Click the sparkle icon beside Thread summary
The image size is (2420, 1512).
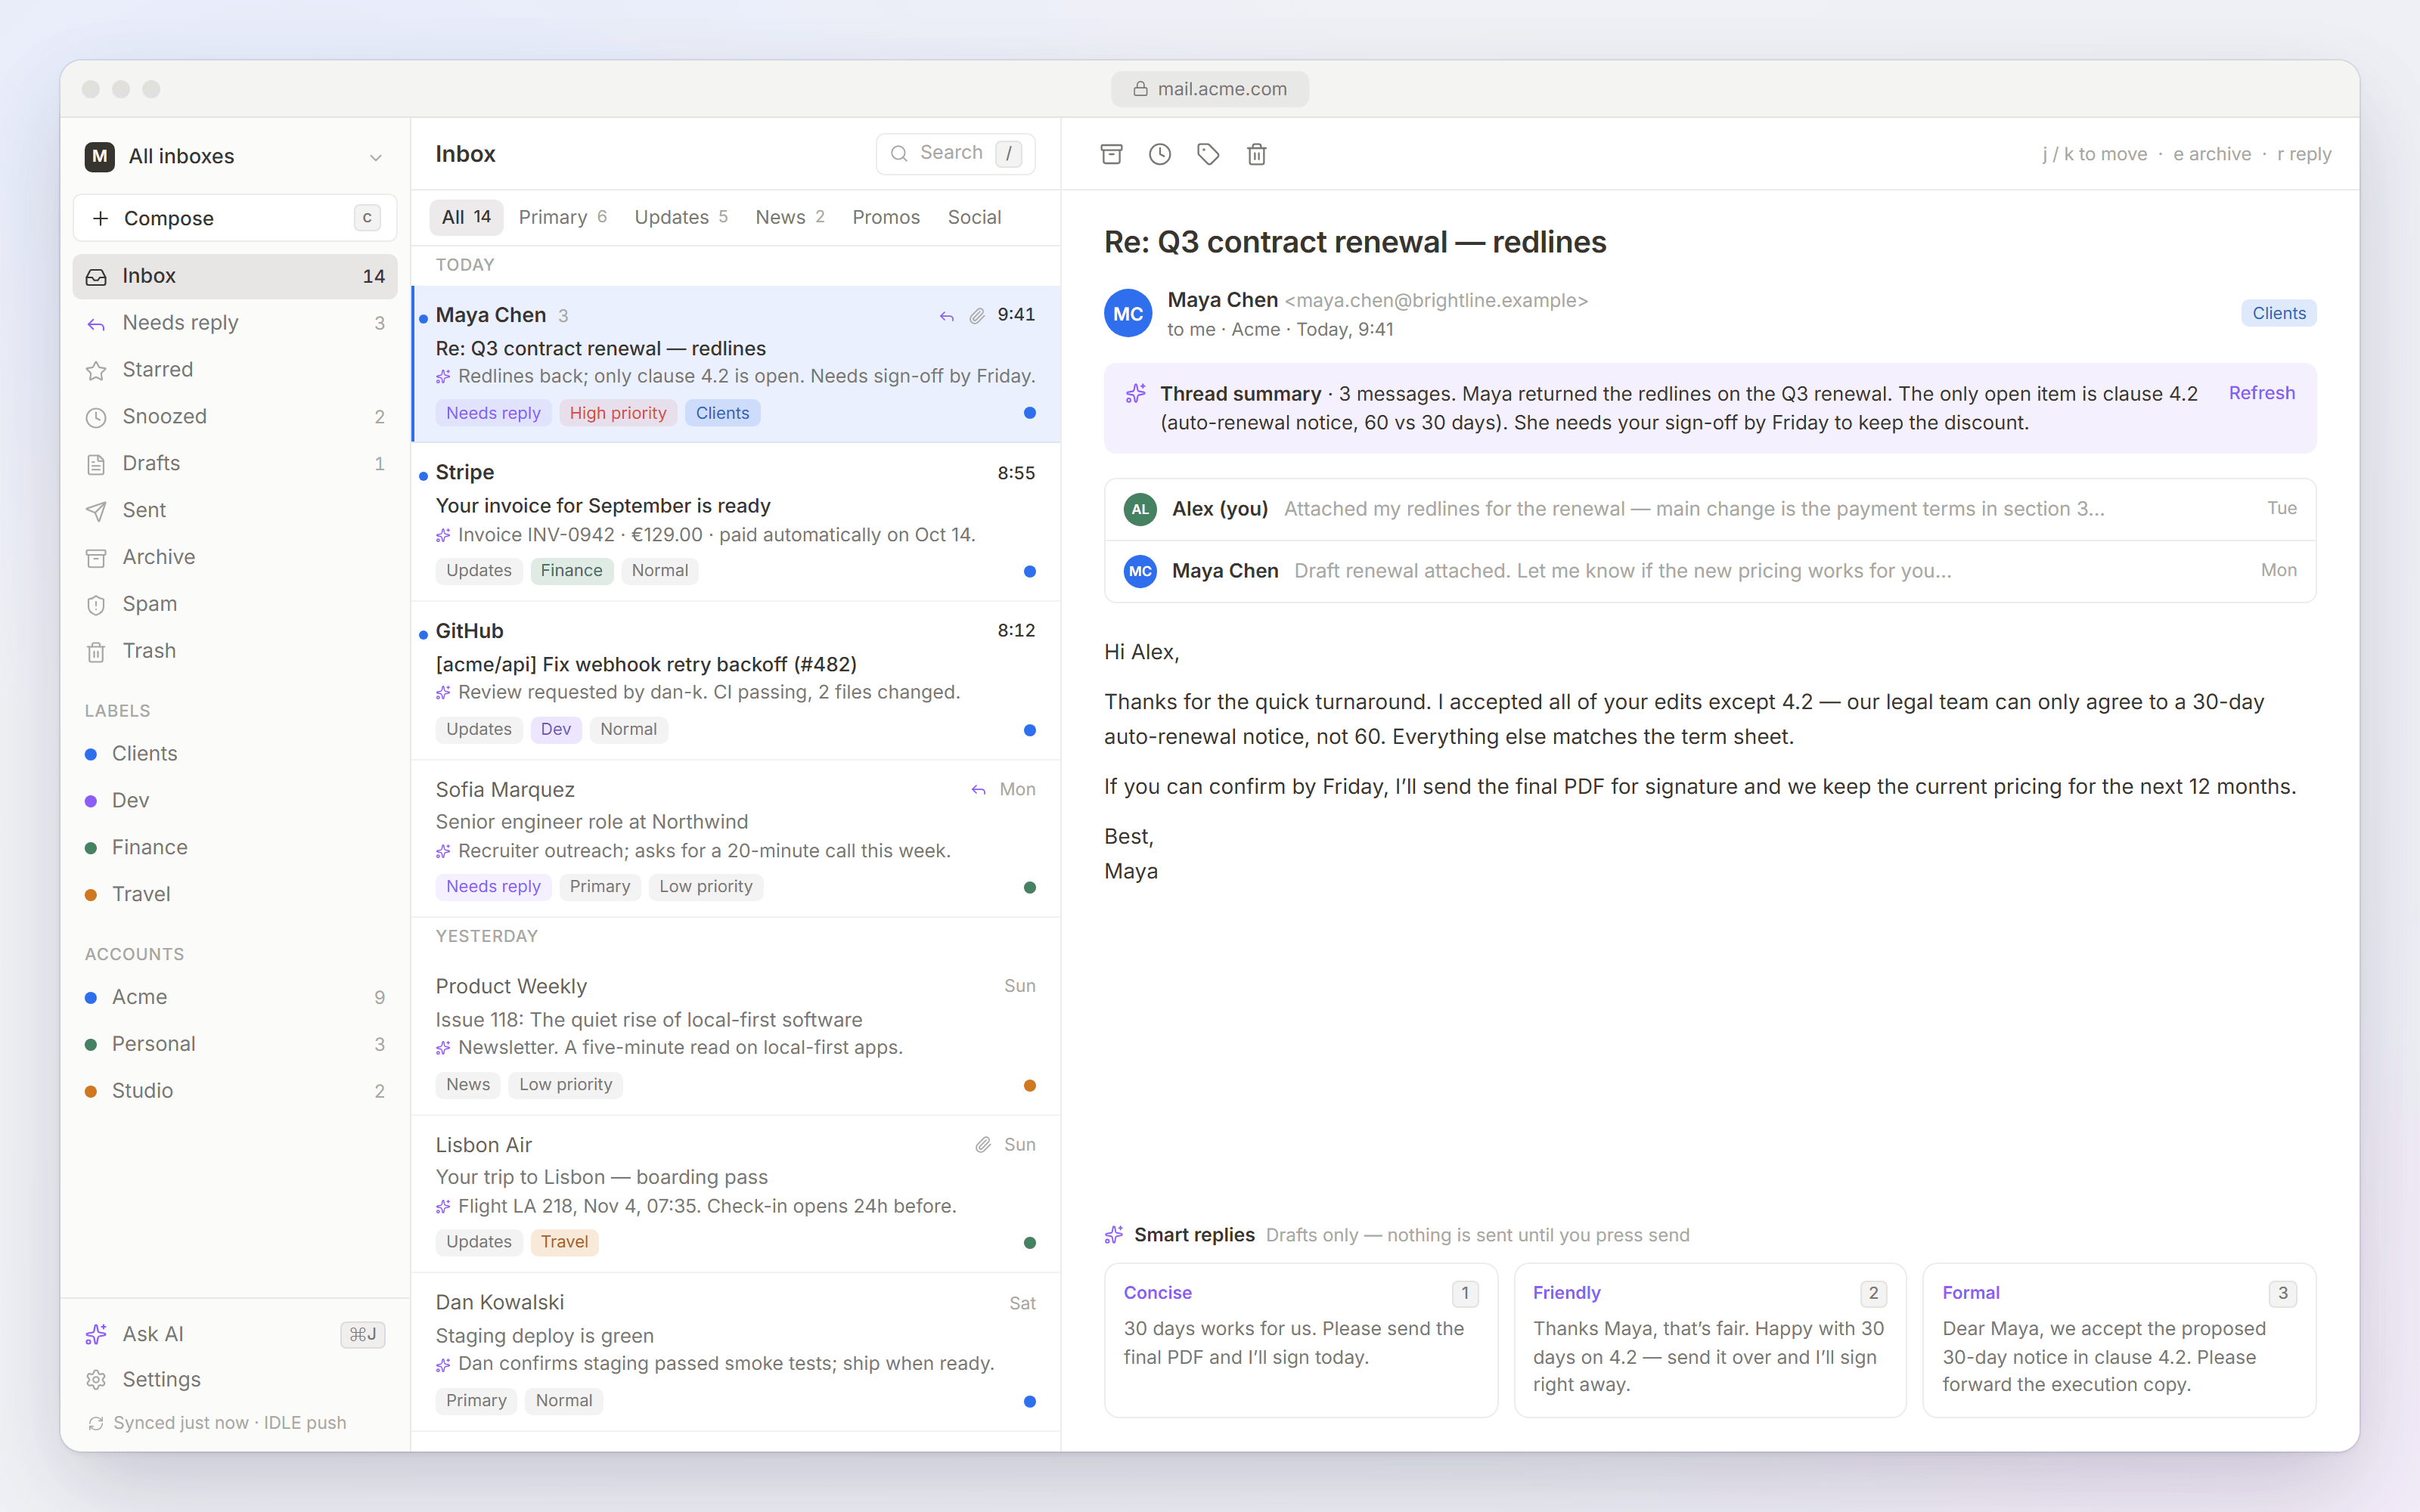click(x=1136, y=394)
